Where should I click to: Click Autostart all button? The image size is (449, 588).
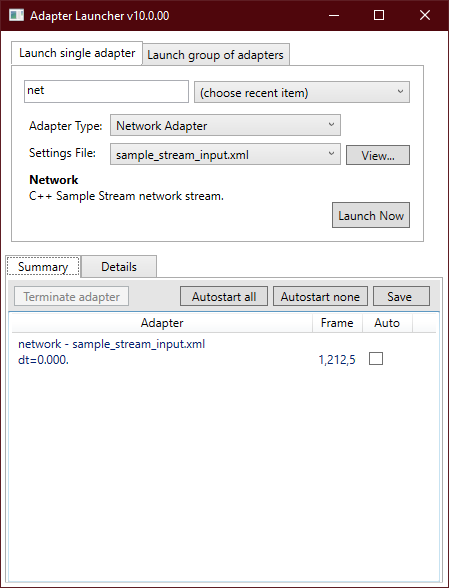(224, 296)
